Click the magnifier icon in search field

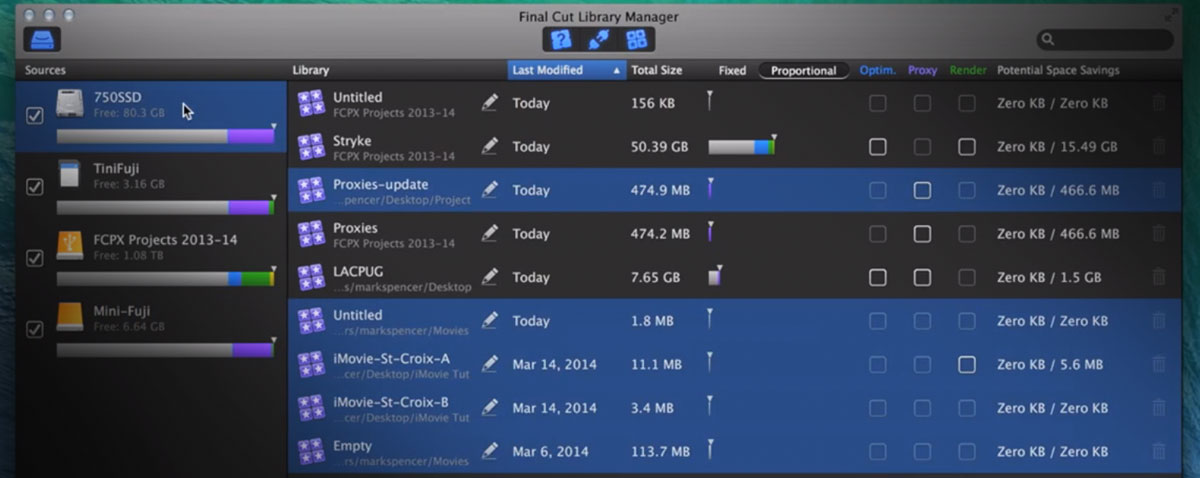click(x=1048, y=40)
